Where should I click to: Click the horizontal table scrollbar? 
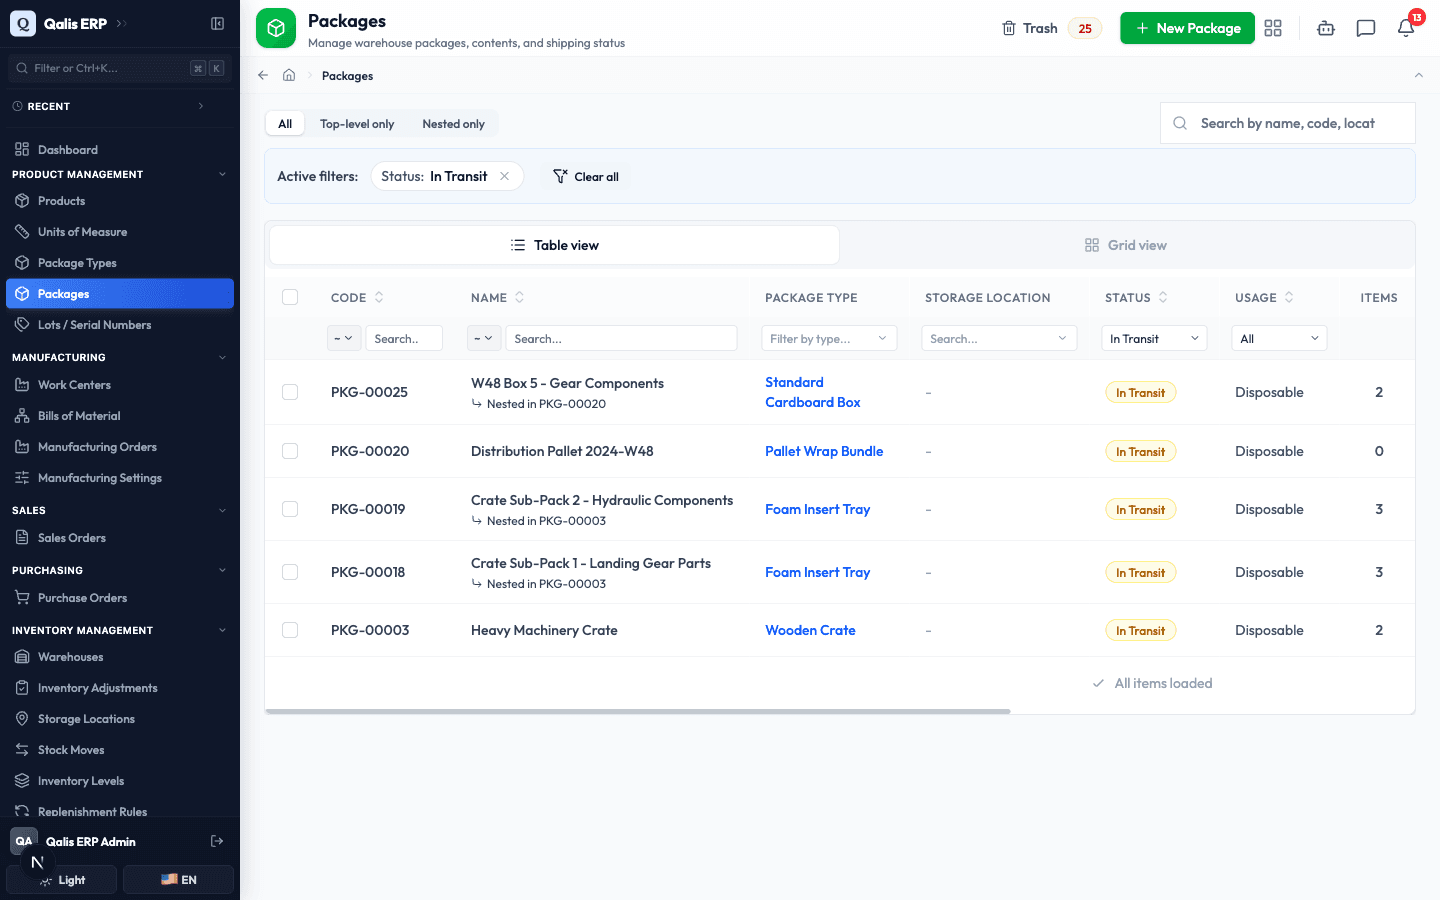(638, 711)
